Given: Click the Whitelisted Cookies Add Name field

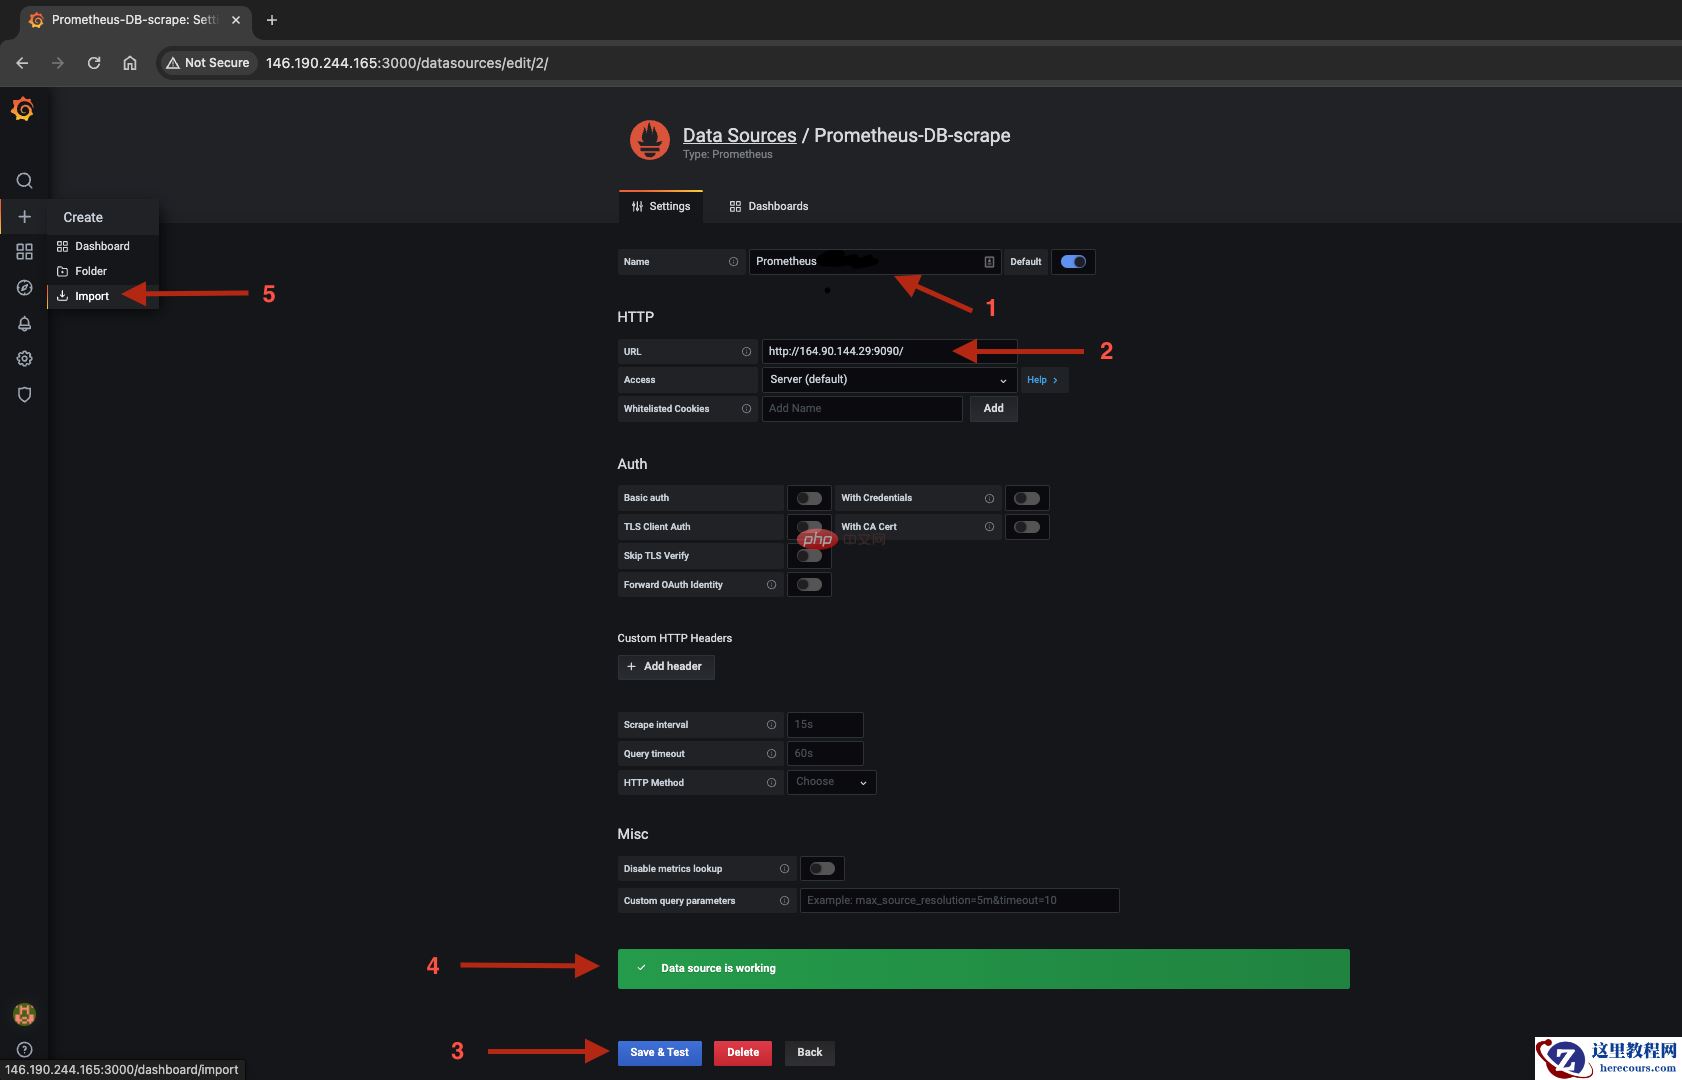Looking at the screenshot, I should [x=862, y=409].
